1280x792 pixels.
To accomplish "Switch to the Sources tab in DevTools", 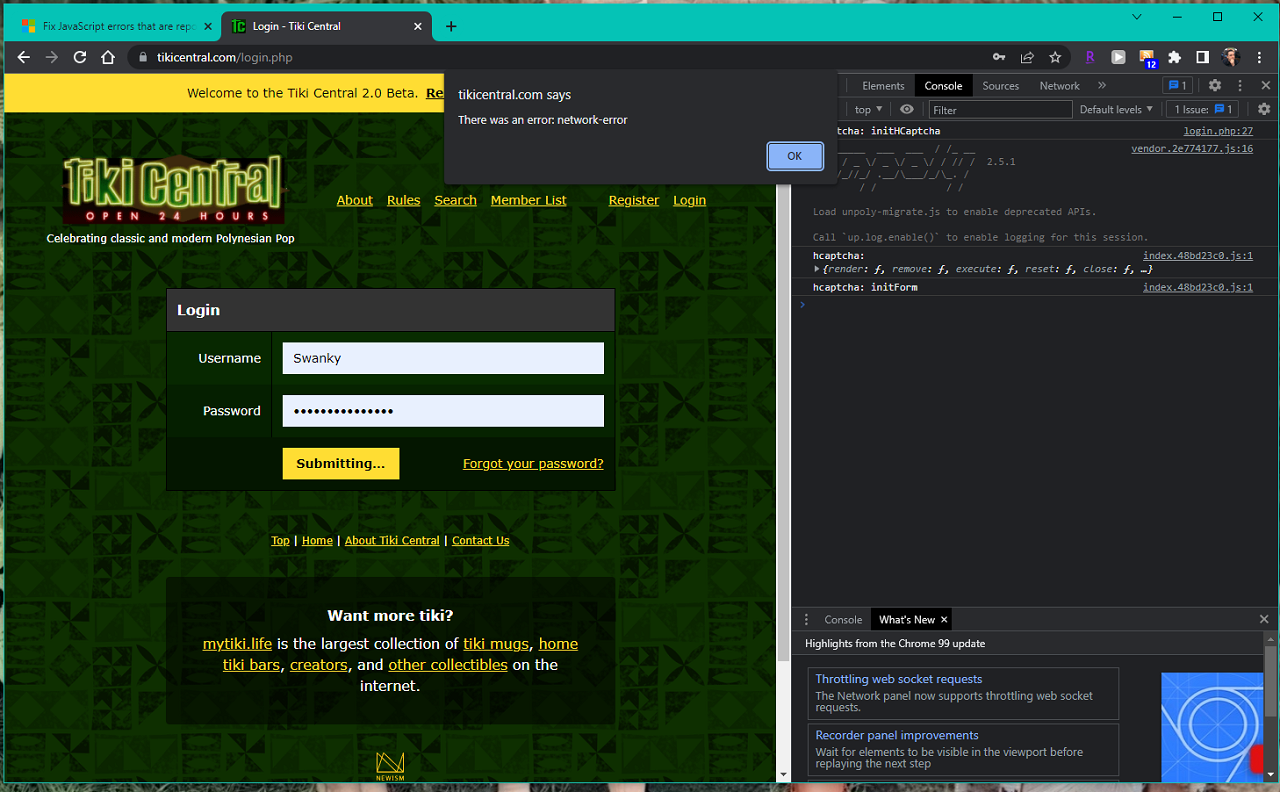I will coord(1000,86).
